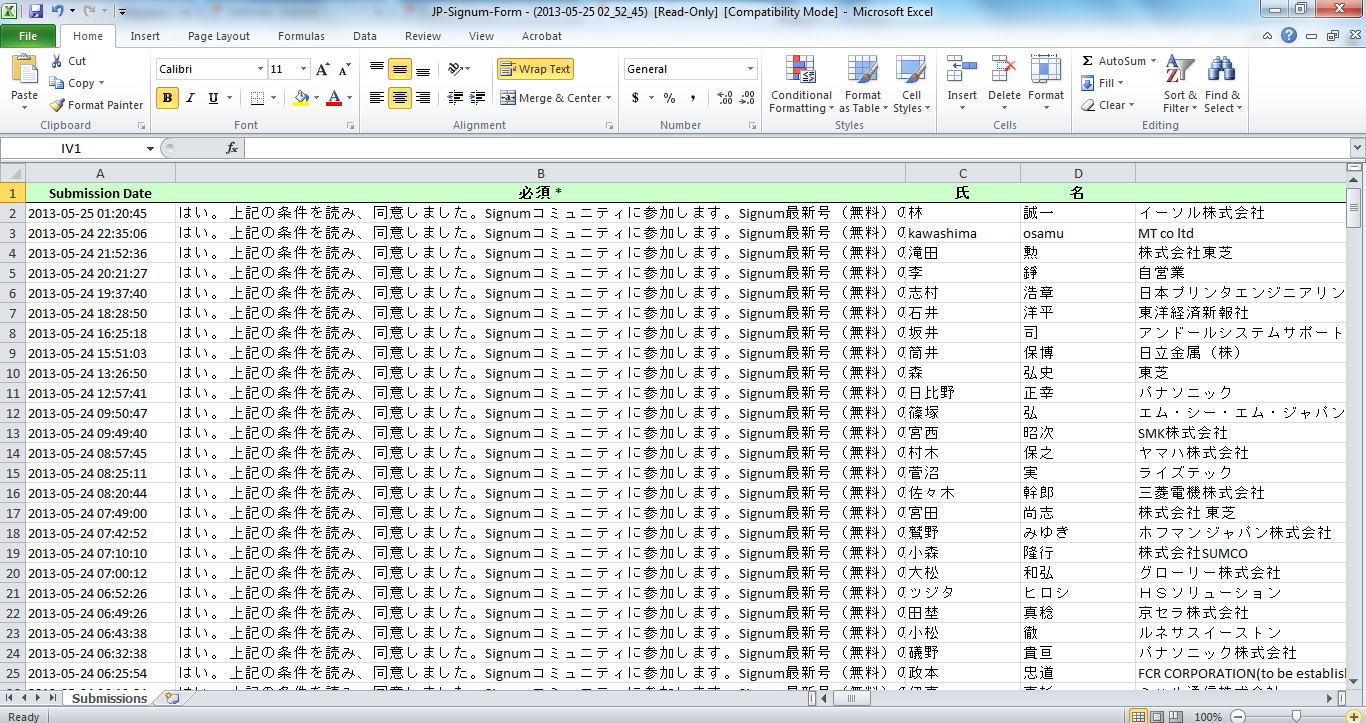Open Sort & Filter menu
The width and height of the screenshot is (1366, 723).
pyautogui.click(x=1180, y=85)
